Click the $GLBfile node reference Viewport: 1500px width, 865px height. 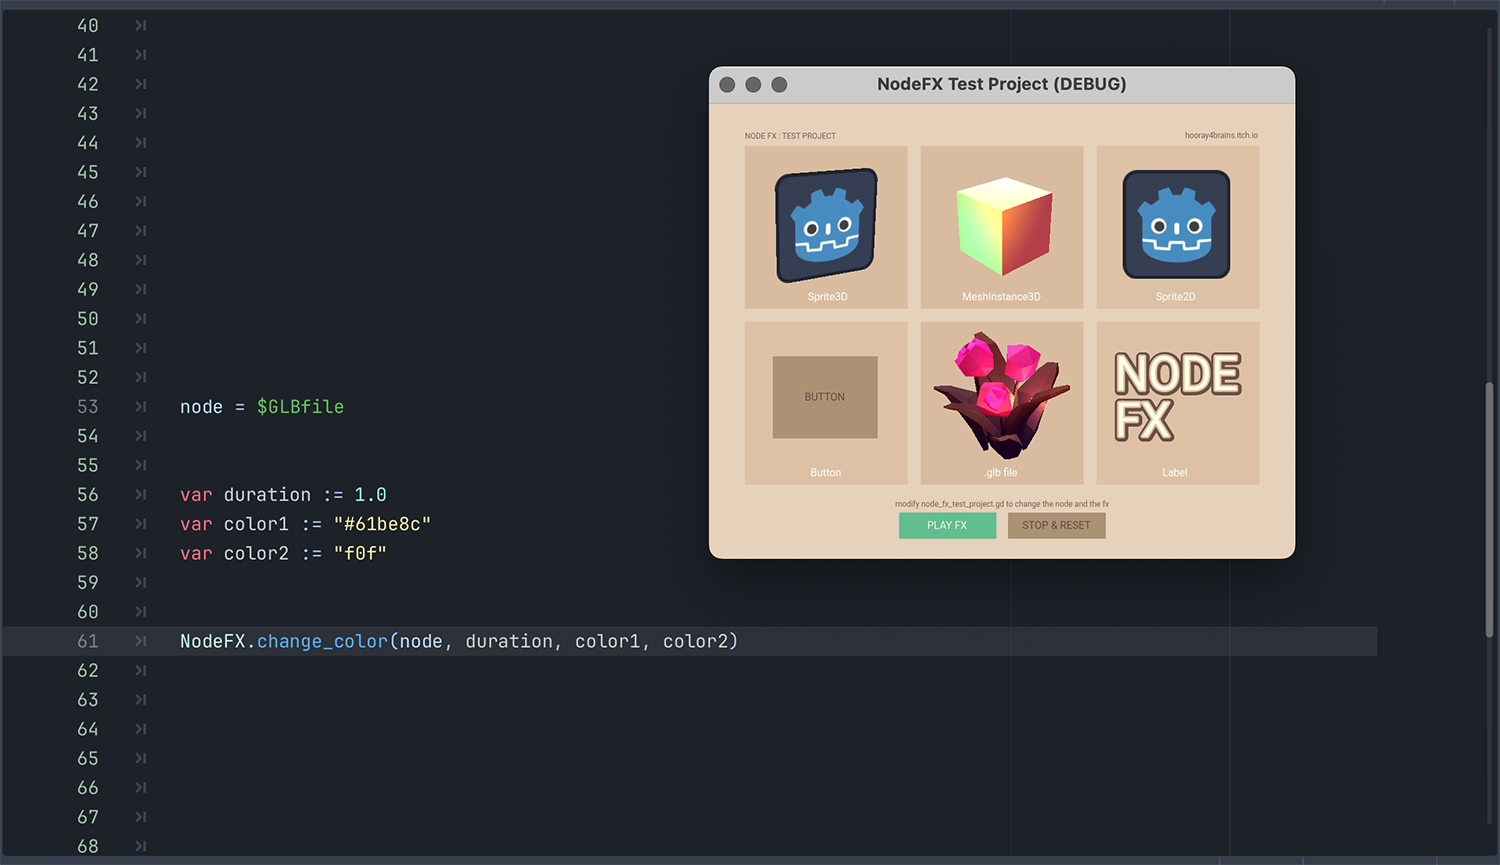(x=300, y=407)
